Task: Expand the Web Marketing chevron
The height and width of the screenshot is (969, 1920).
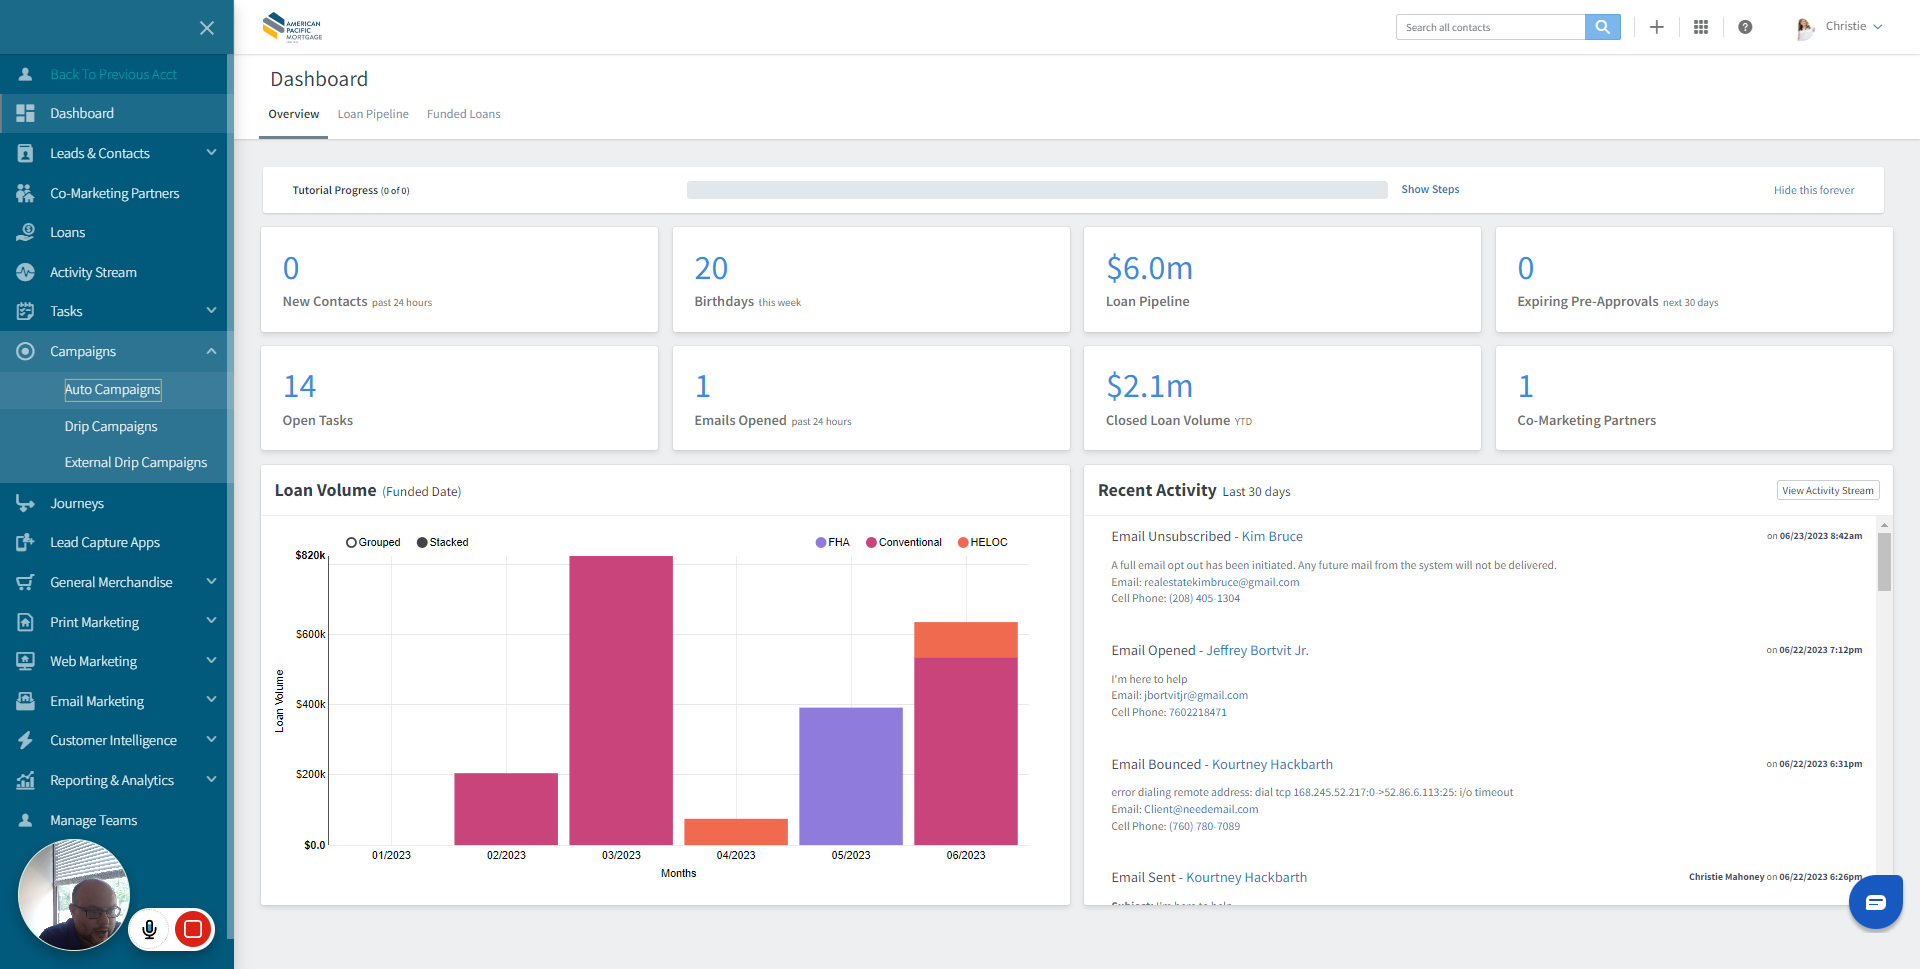Action: tap(211, 660)
